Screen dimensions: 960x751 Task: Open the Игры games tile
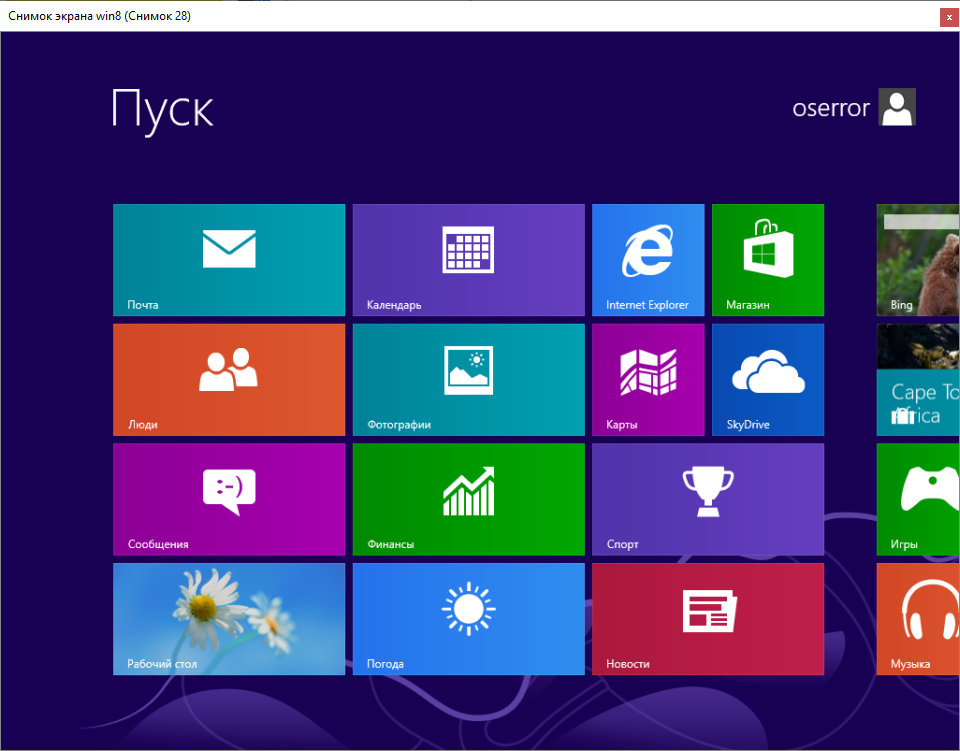click(x=918, y=499)
